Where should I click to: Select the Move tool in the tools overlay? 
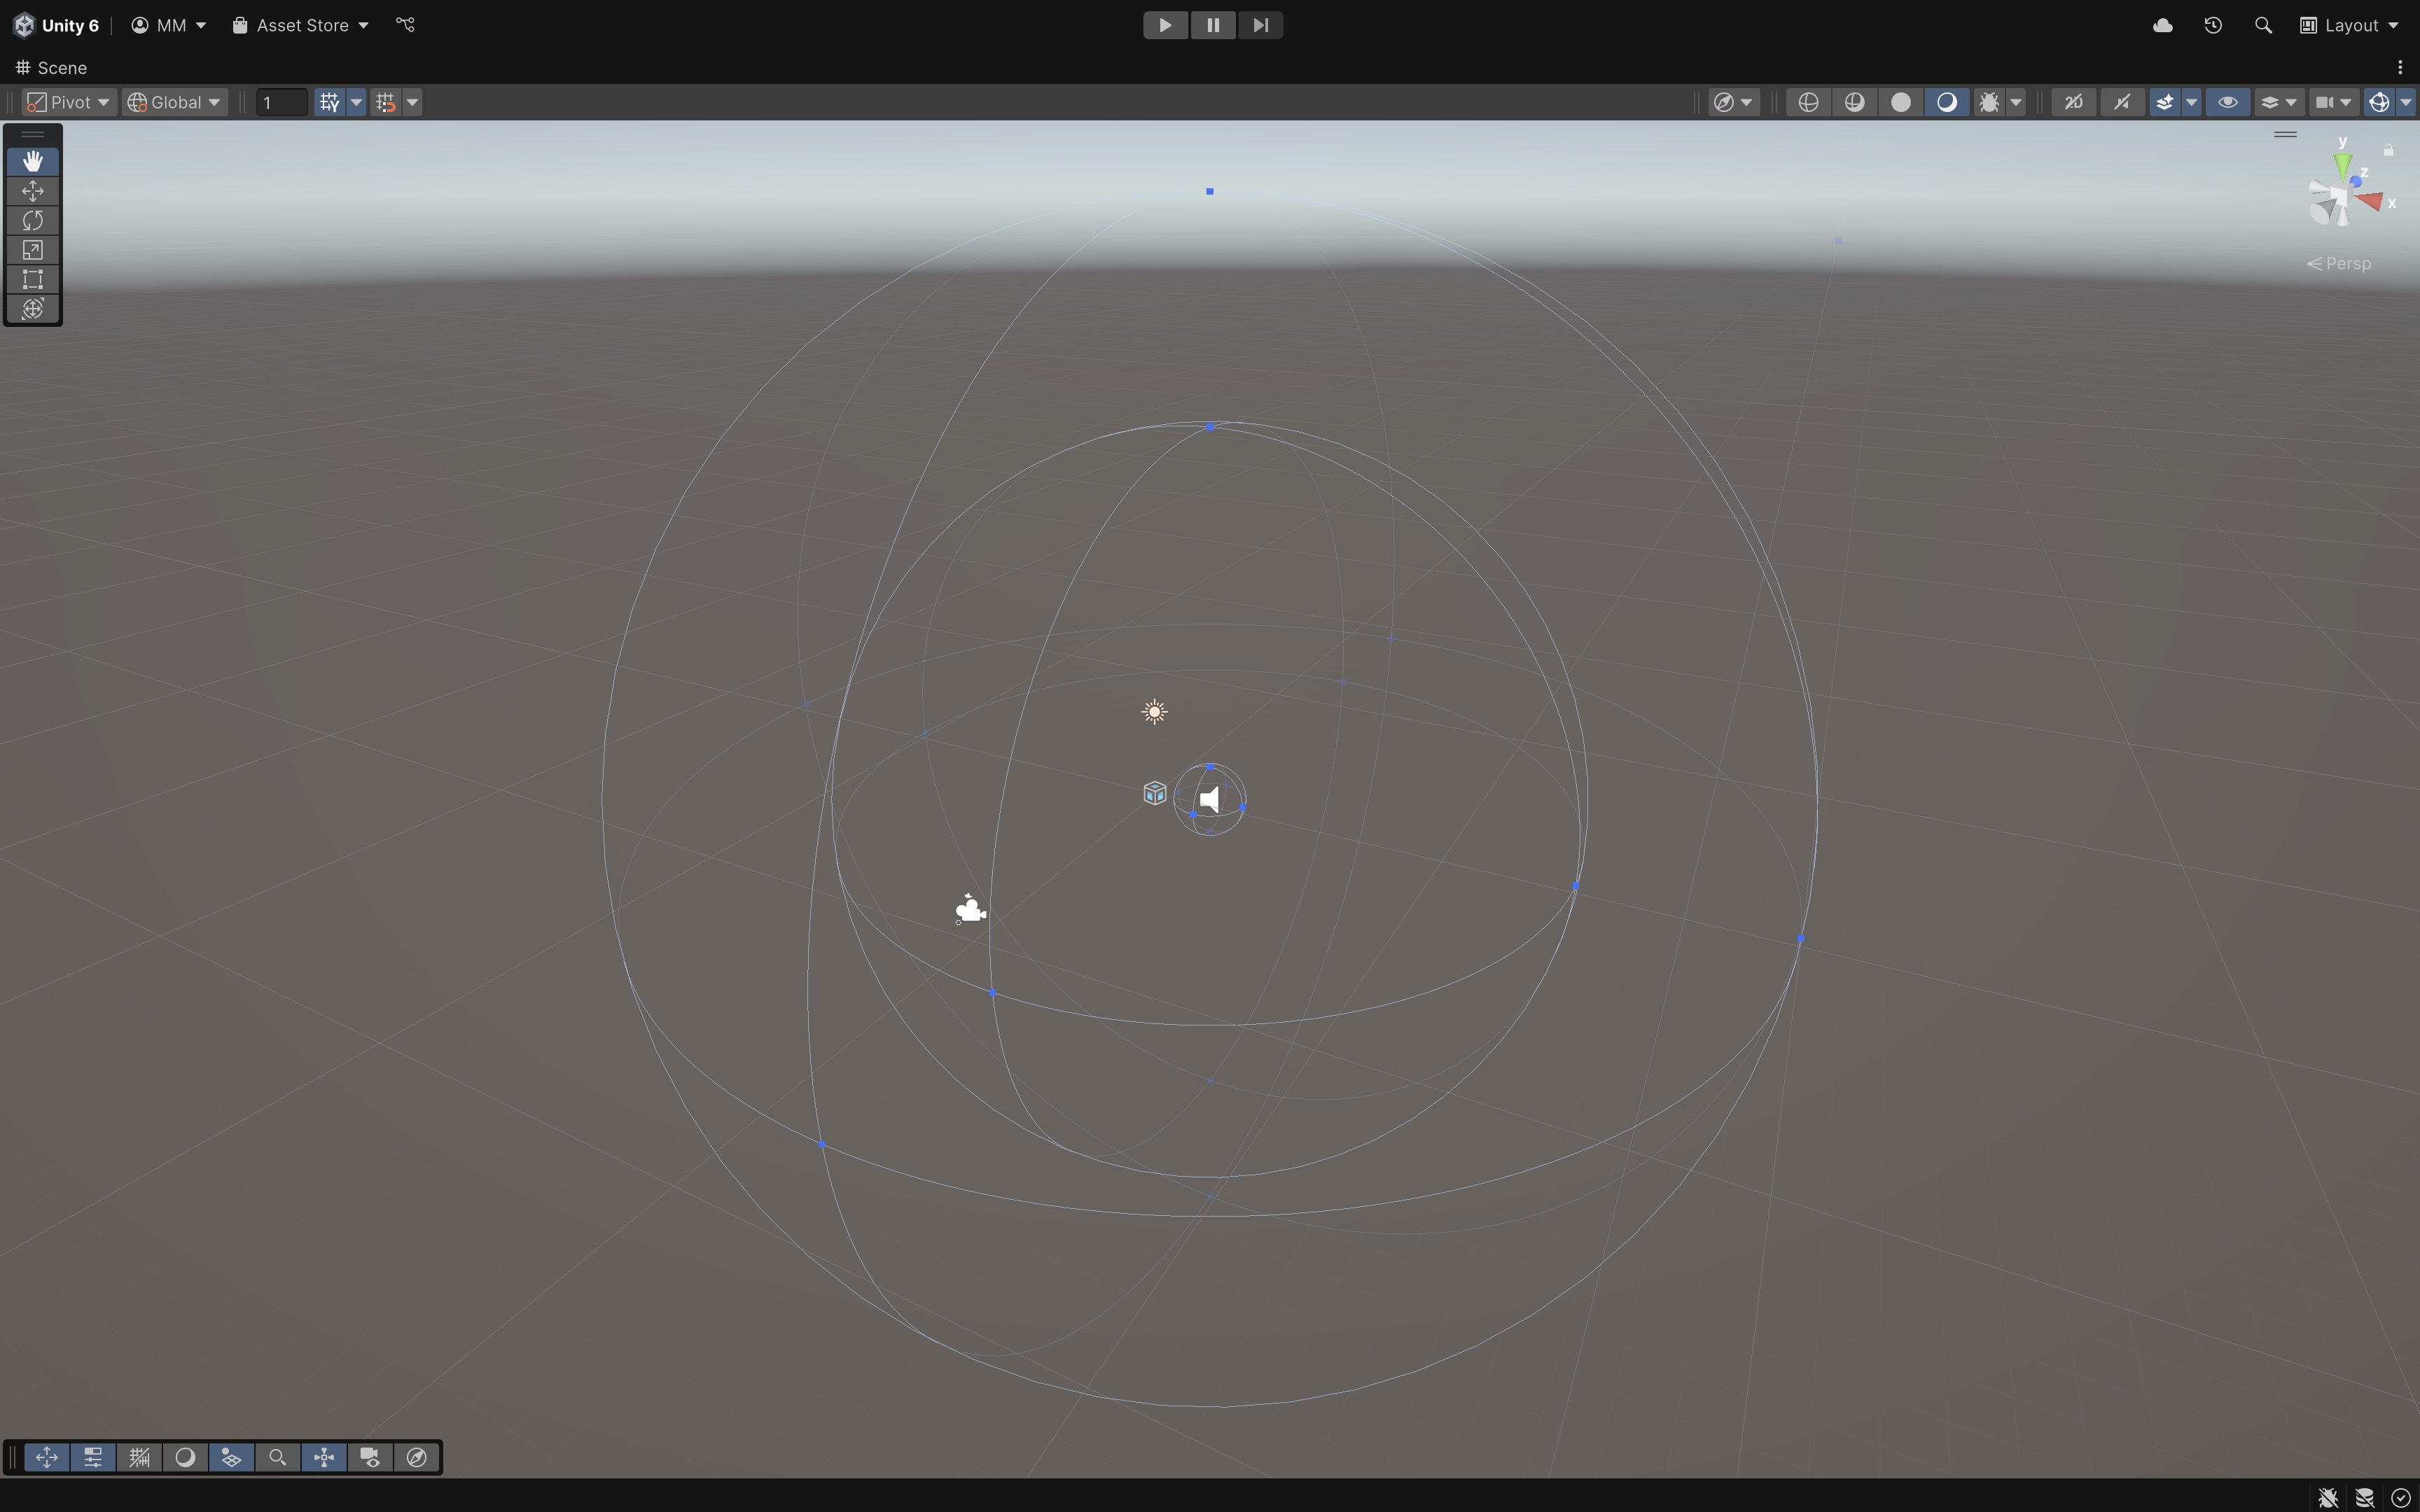32,191
